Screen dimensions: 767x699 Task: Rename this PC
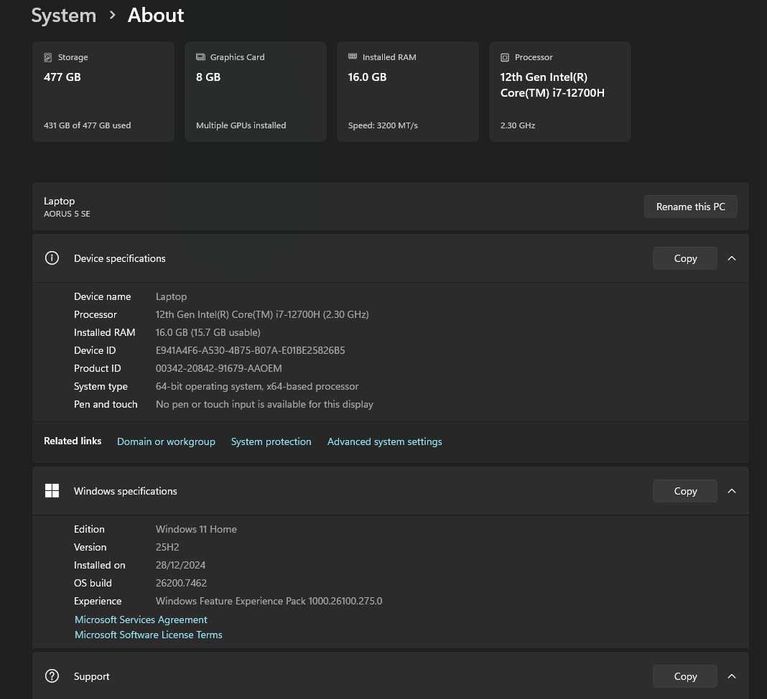pyautogui.click(x=690, y=207)
